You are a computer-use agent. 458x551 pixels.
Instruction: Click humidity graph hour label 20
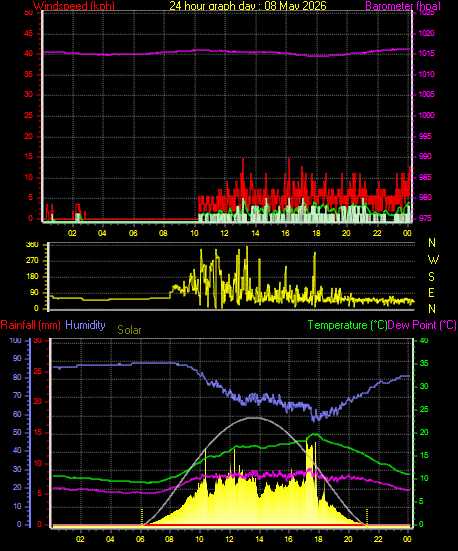pyautogui.click(x=348, y=539)
